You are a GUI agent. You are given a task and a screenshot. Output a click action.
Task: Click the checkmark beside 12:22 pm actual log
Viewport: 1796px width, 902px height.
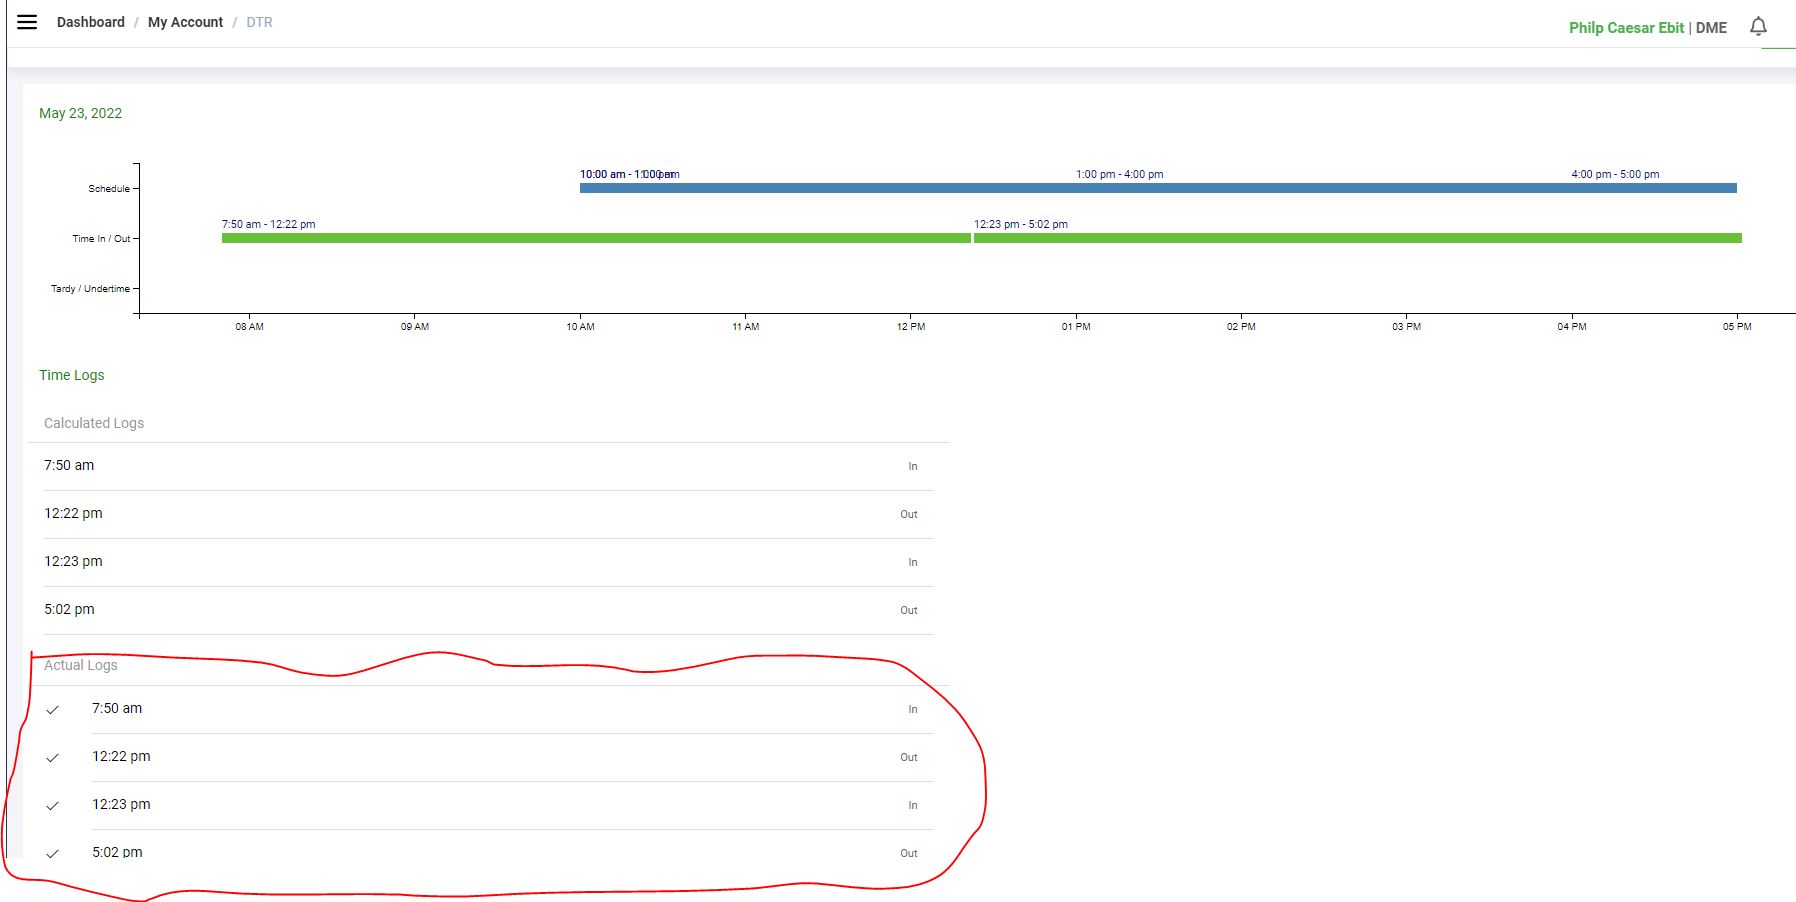(53, 758)
